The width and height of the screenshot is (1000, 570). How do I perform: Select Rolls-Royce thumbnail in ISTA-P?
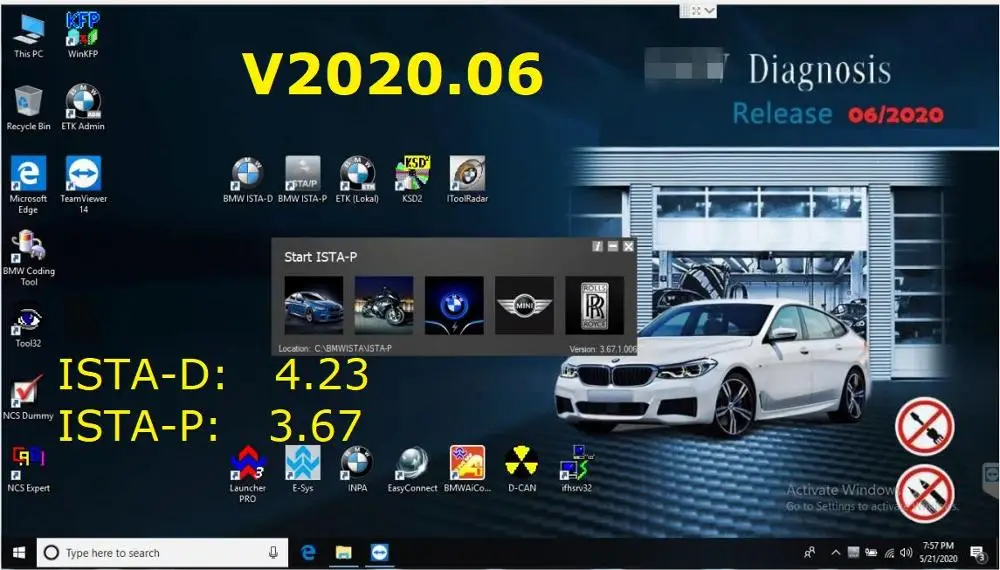coord(594,305)
